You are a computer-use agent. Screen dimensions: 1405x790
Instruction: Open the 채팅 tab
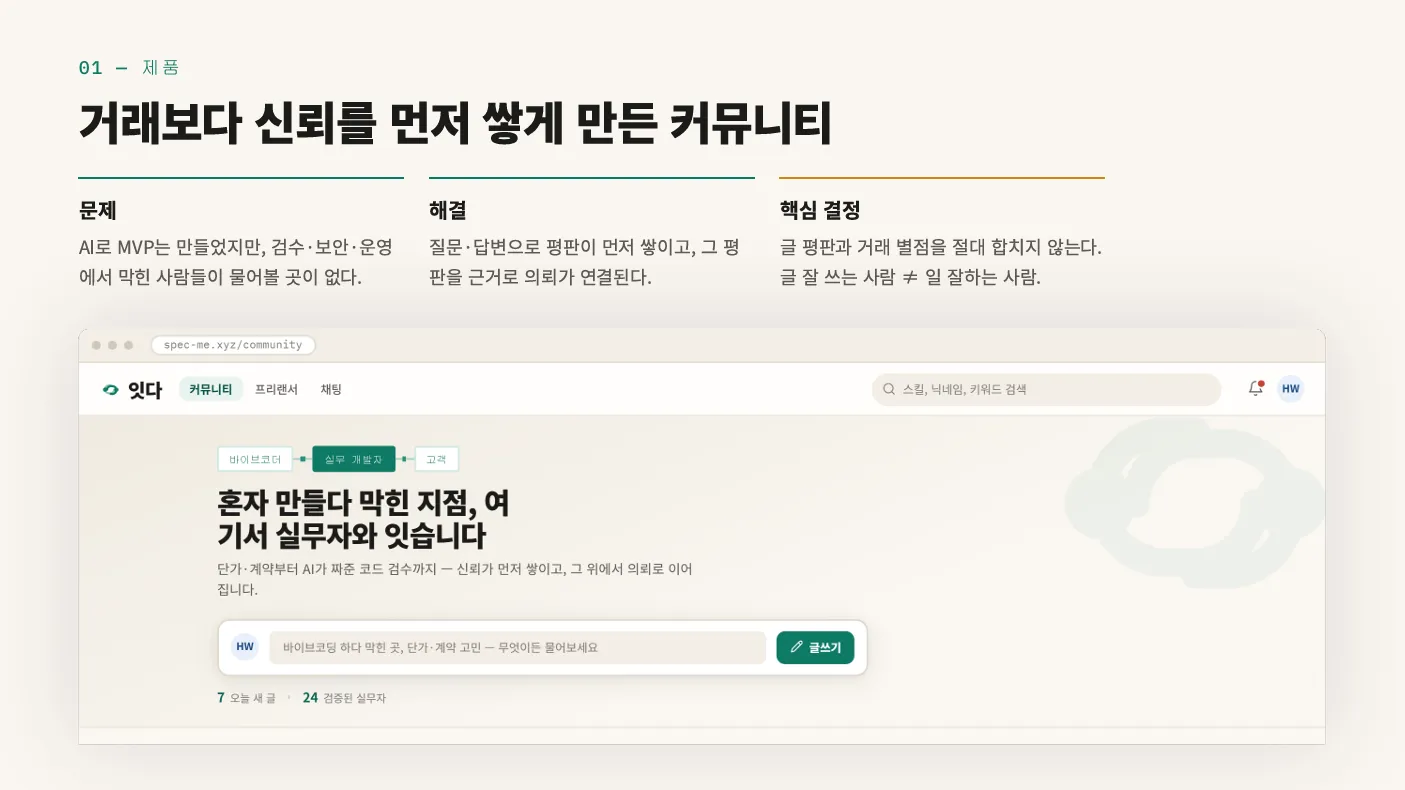coord(331,389)
